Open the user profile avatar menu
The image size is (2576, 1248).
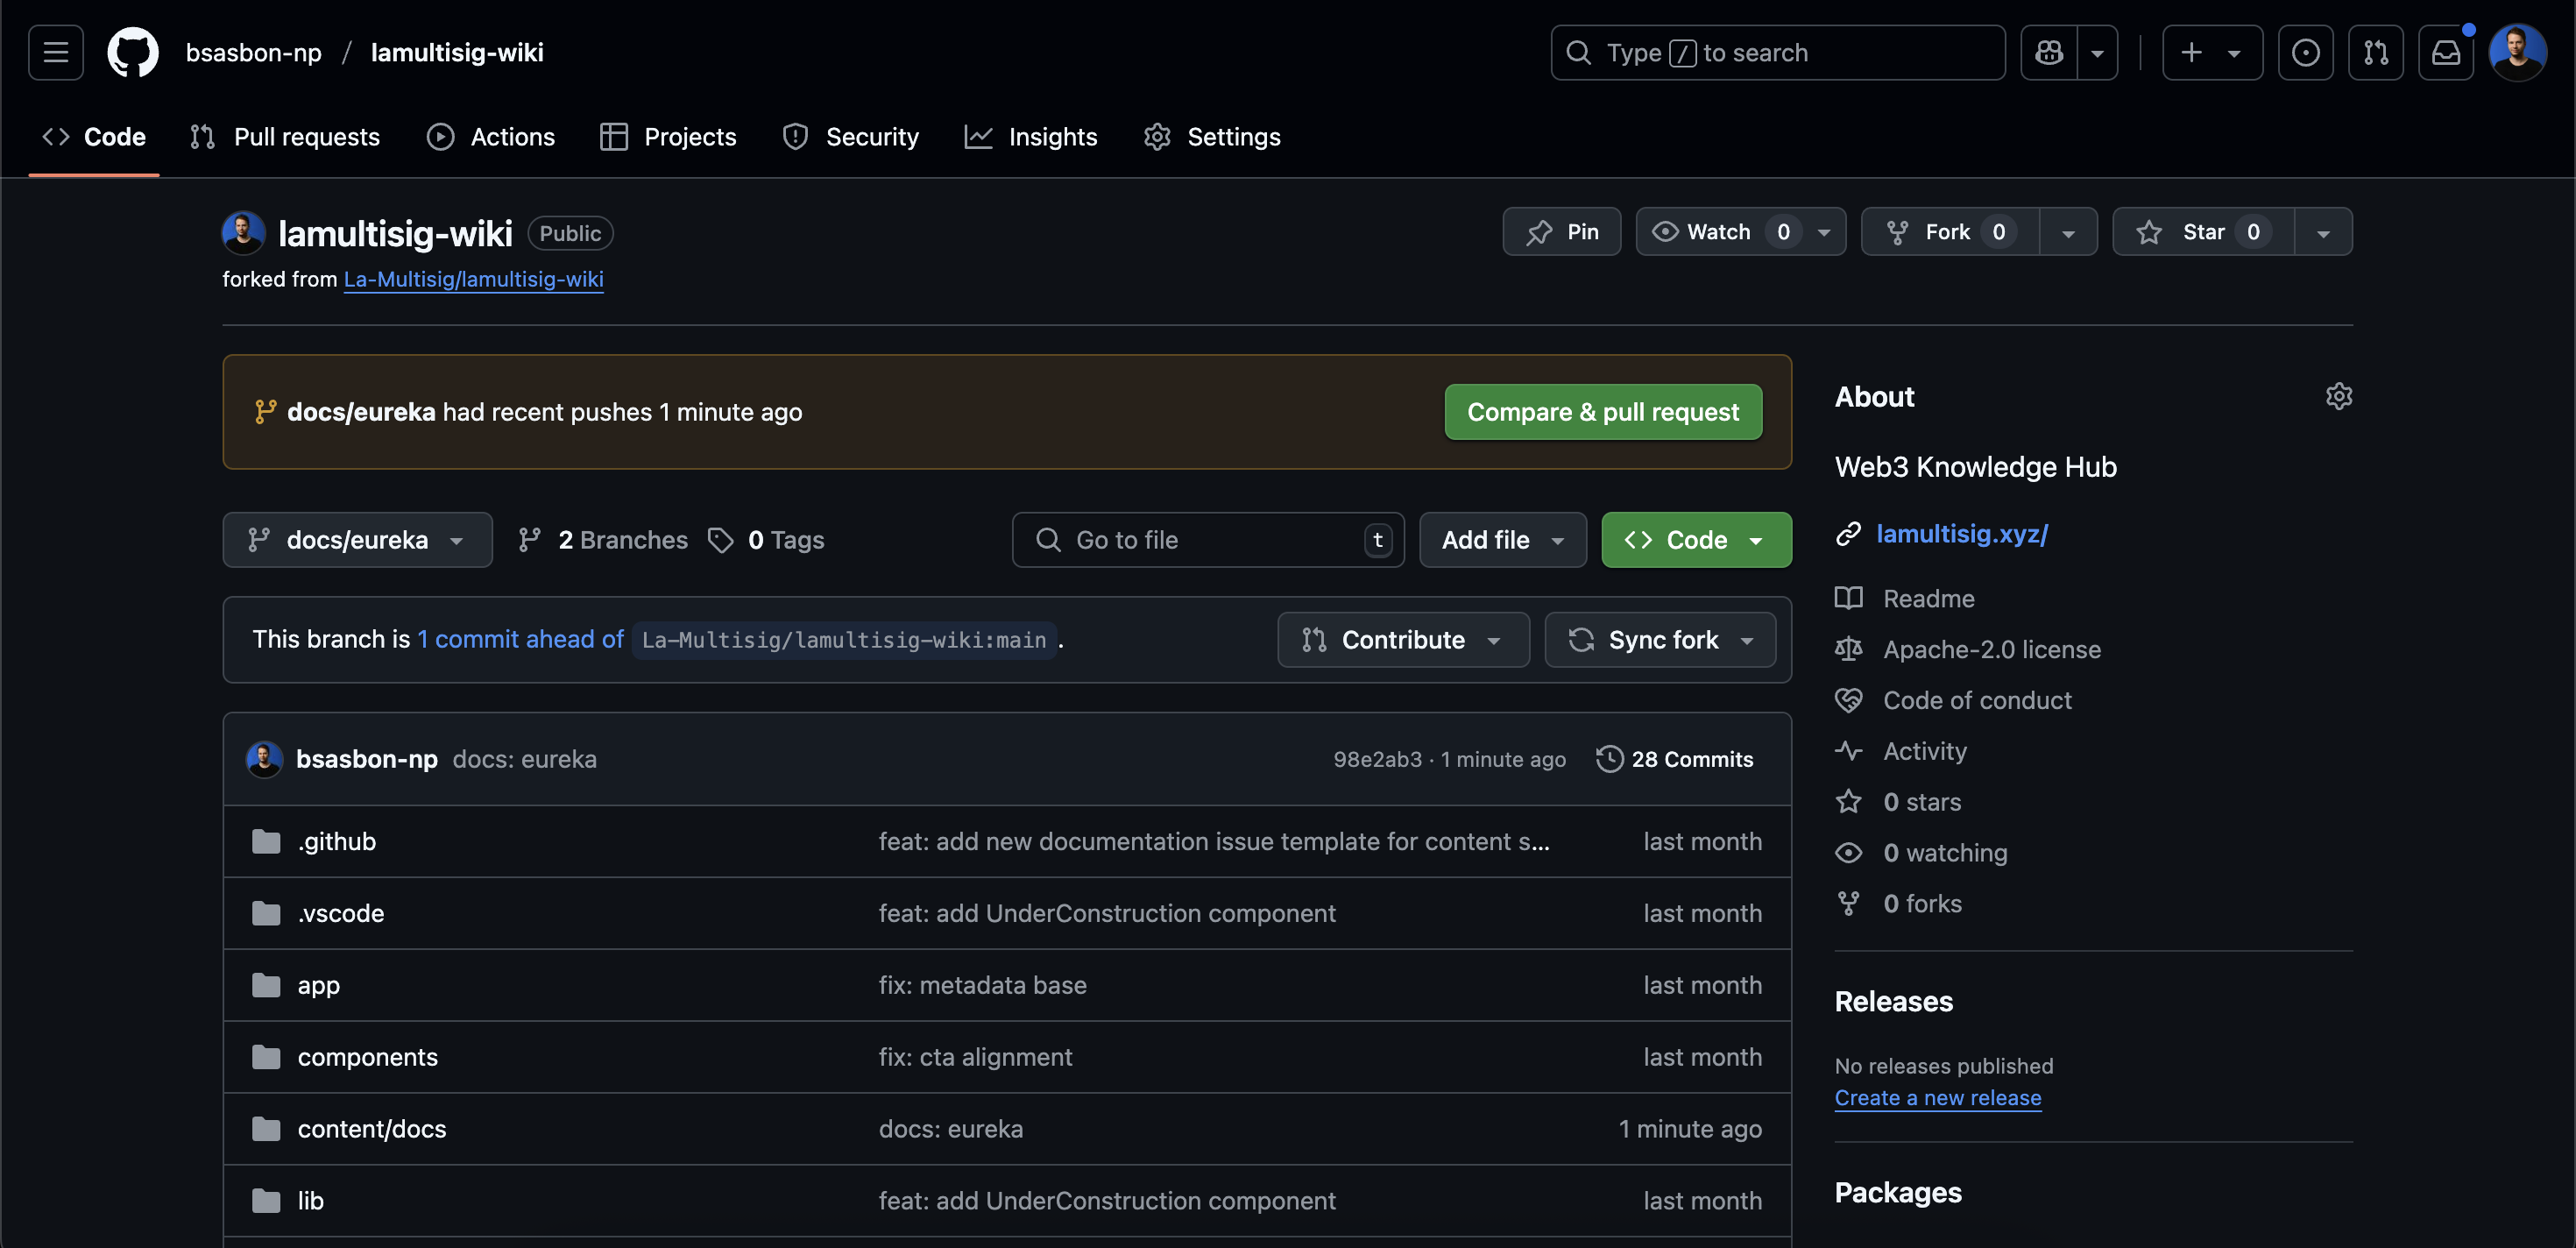[2517, 53]
